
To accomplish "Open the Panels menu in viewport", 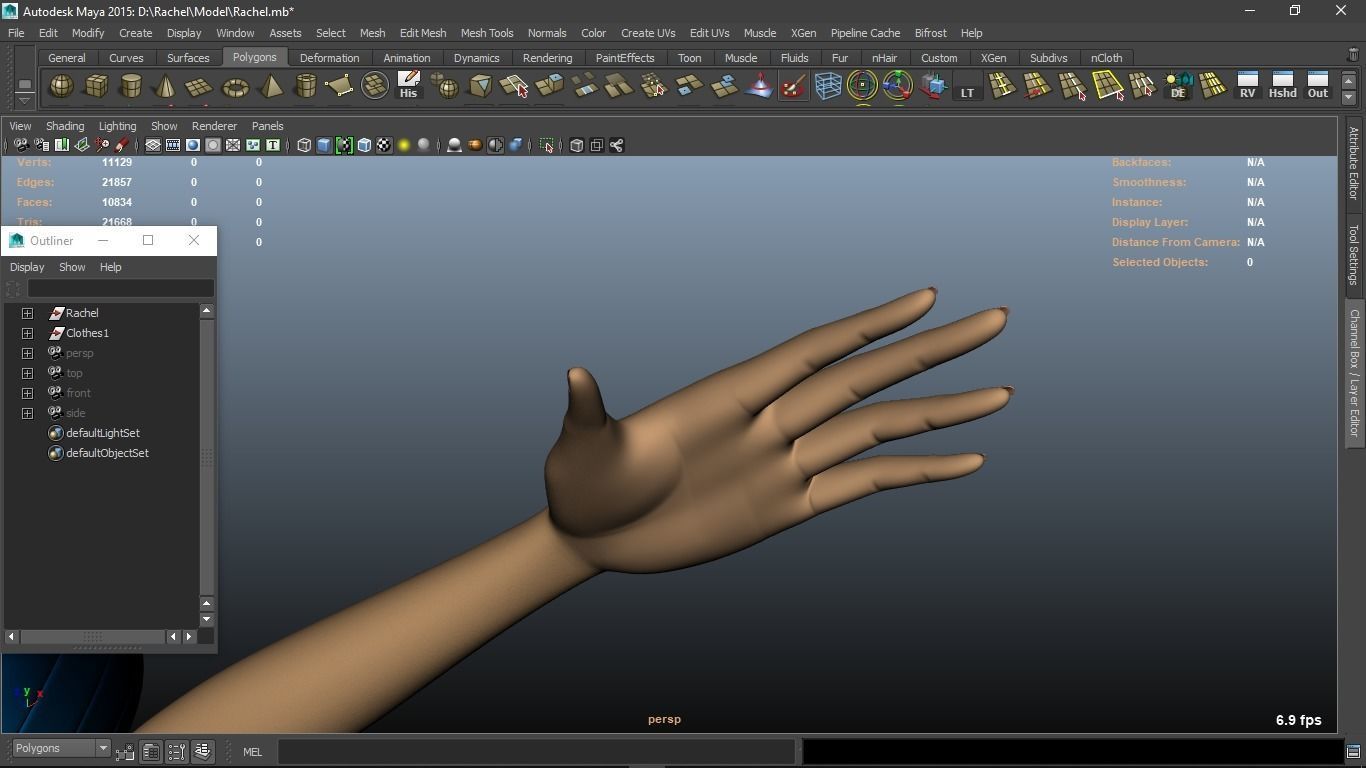I will click(x=267, y=126).
